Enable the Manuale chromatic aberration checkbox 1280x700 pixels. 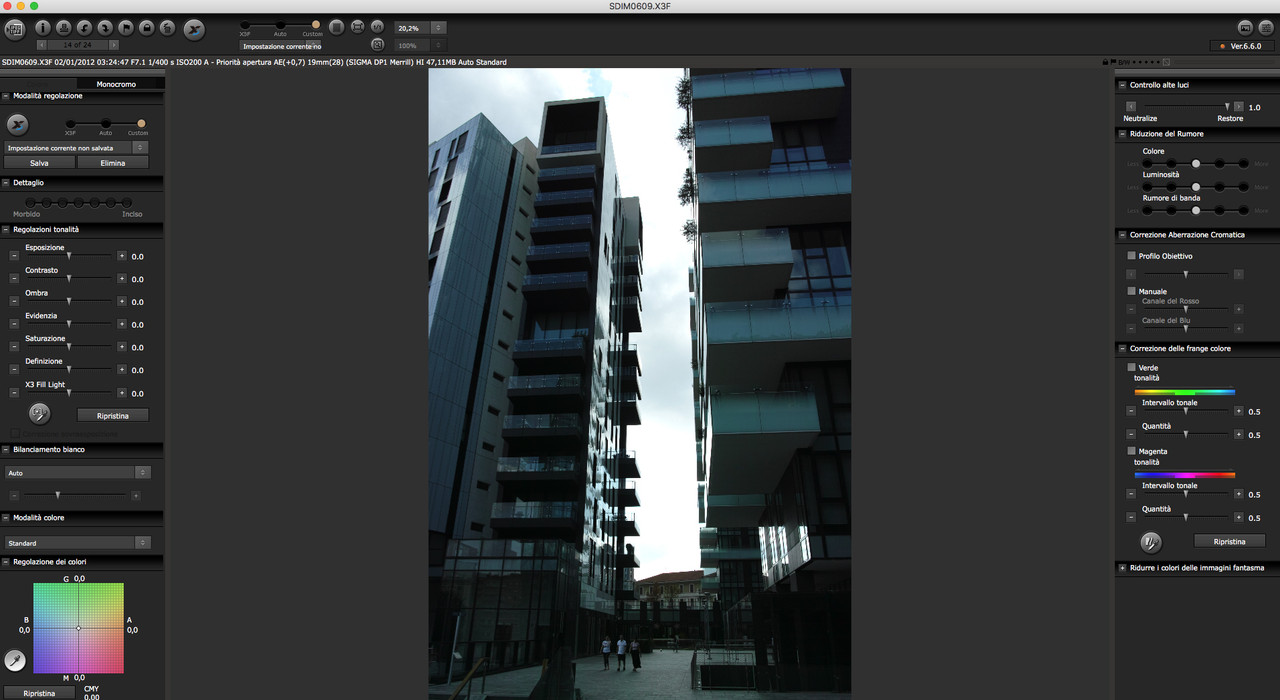pyautogui.click(x=1132, y=291)
